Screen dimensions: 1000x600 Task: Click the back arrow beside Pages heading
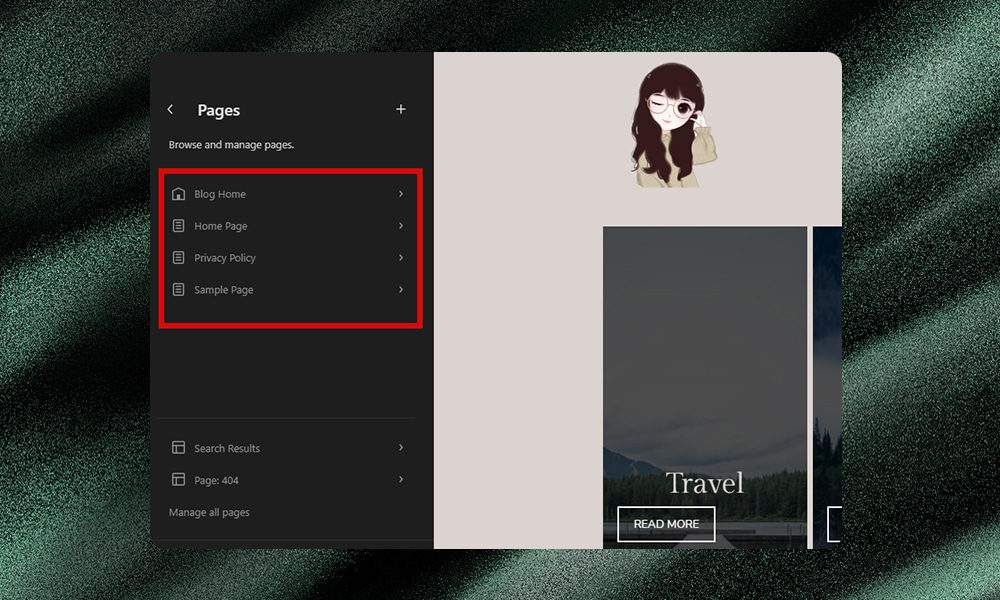point(170,109)
